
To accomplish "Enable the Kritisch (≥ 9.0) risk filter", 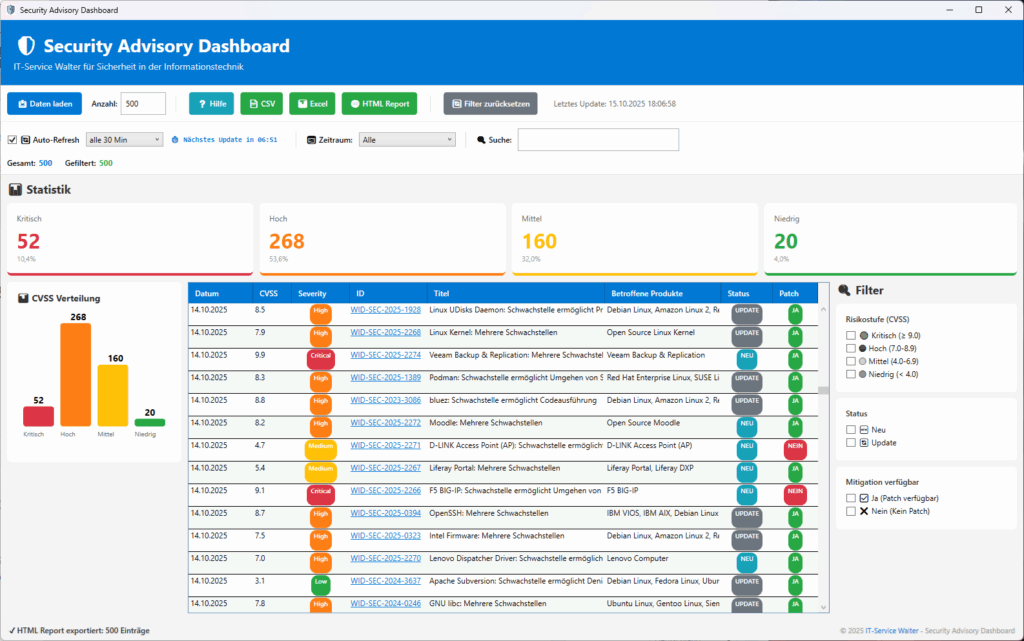I will 851,335.
